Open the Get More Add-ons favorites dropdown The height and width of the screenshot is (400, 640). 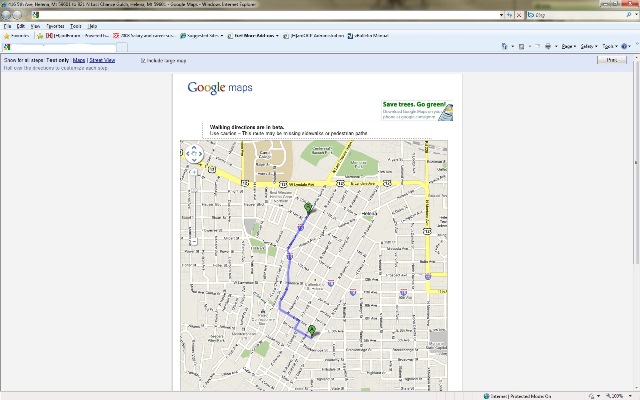pos(253,36)
